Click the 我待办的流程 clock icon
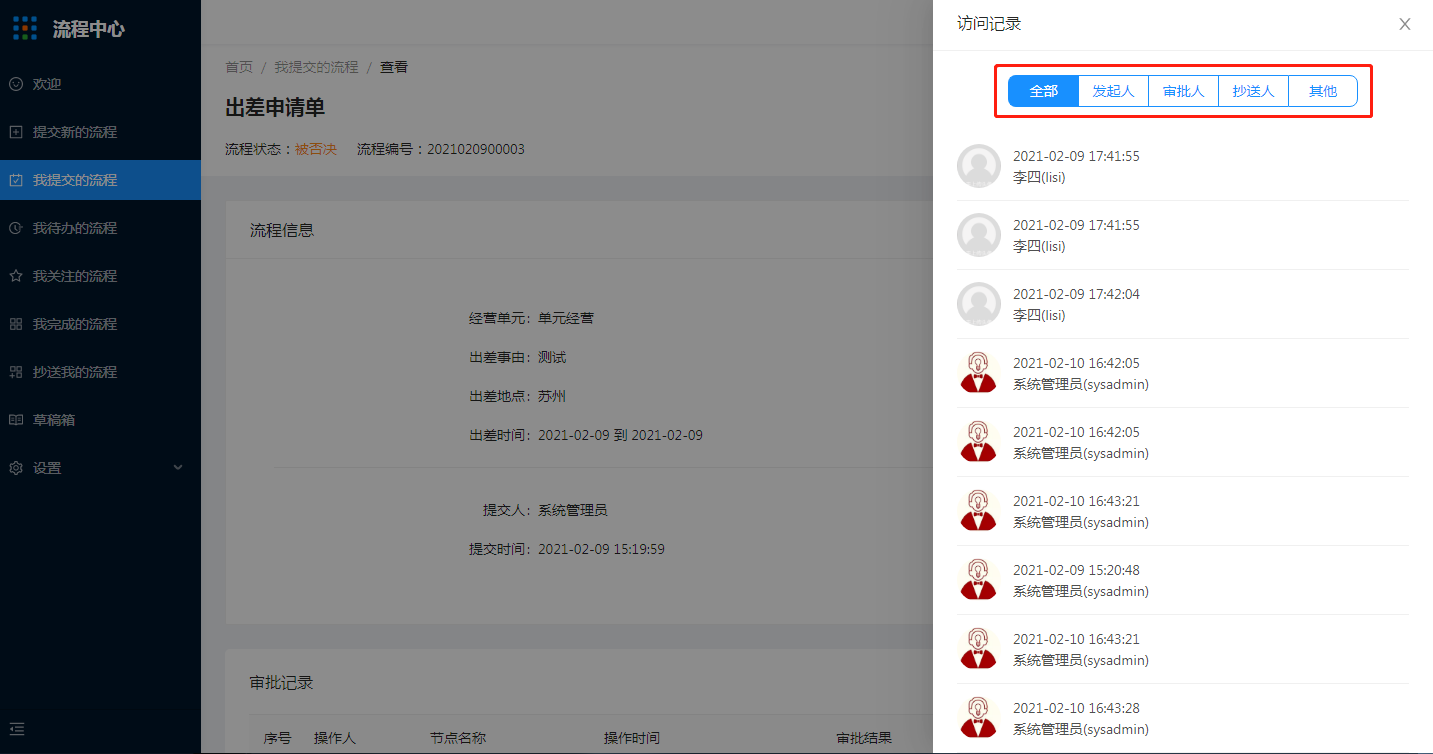Screen dimensions: 1433x754 click(x=16, y=228)
